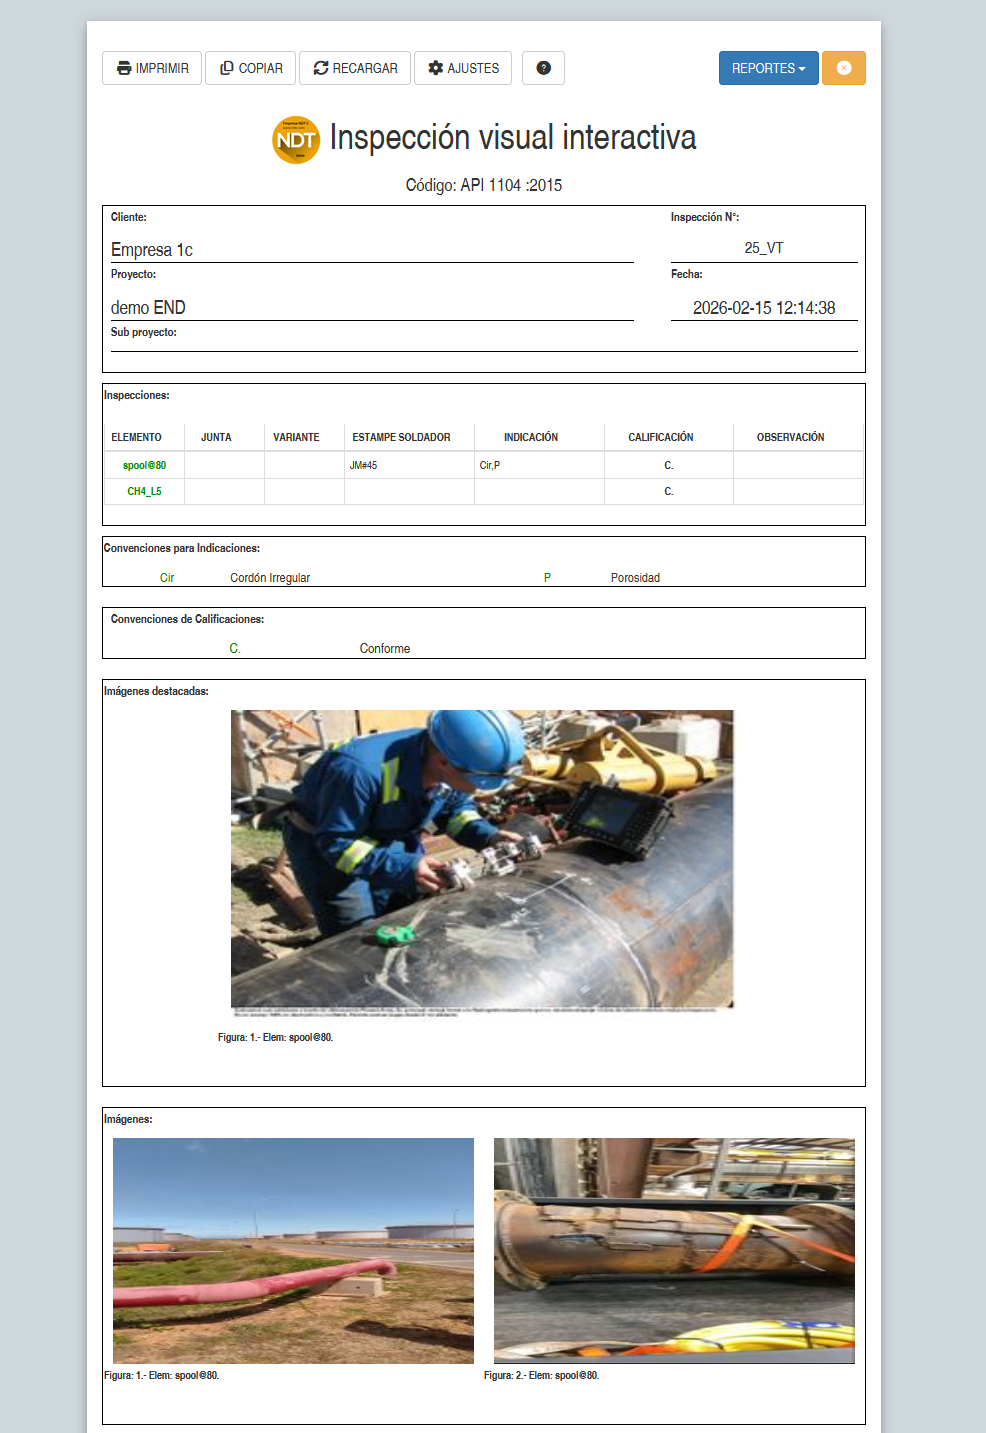Click the date field 2026-02-15
The image size is (986, 1433).
764,308
